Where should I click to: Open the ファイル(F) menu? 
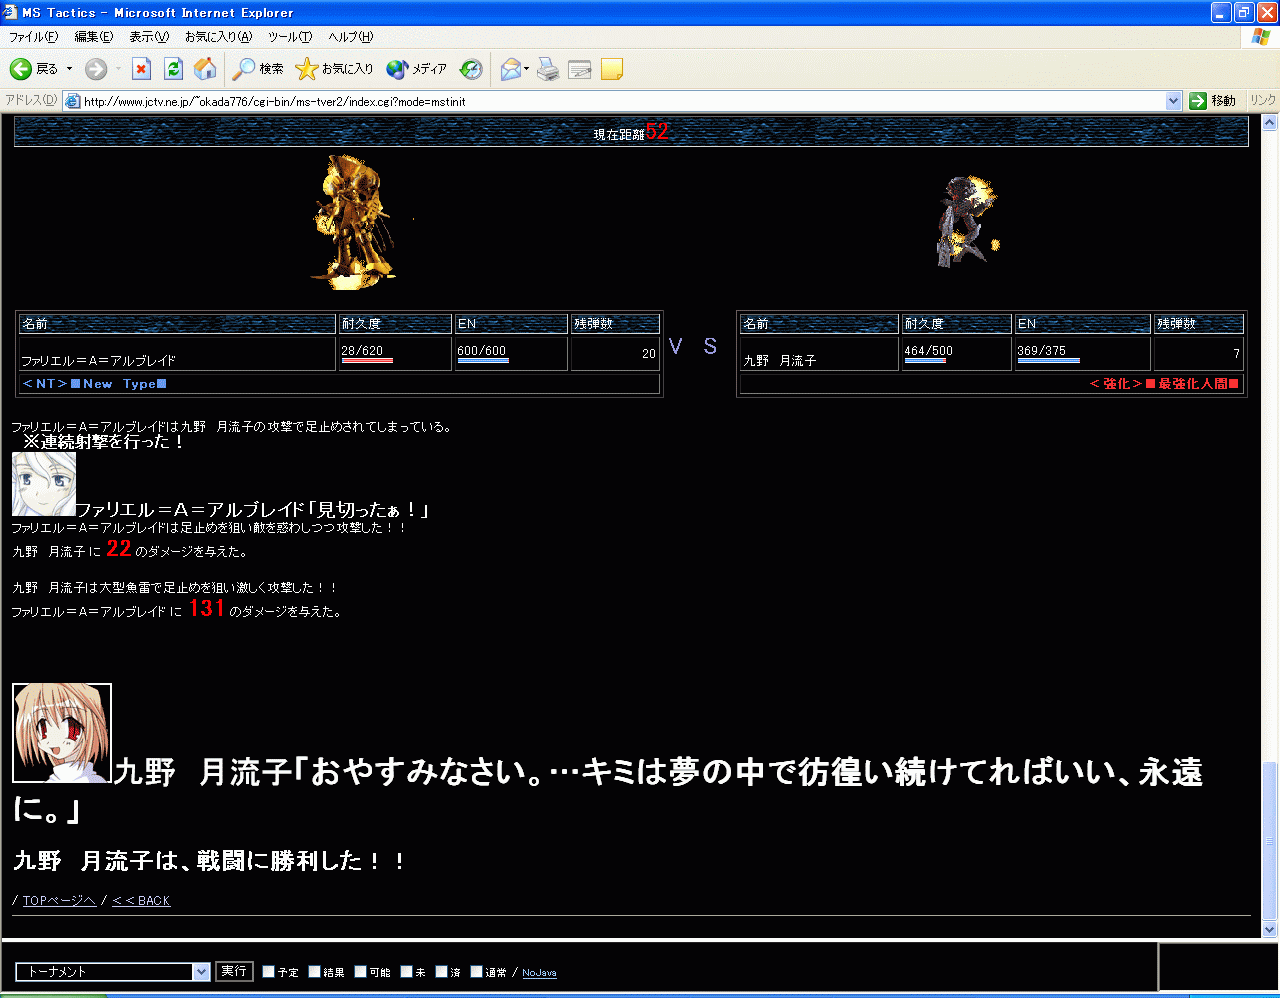[x=33, y=37]
